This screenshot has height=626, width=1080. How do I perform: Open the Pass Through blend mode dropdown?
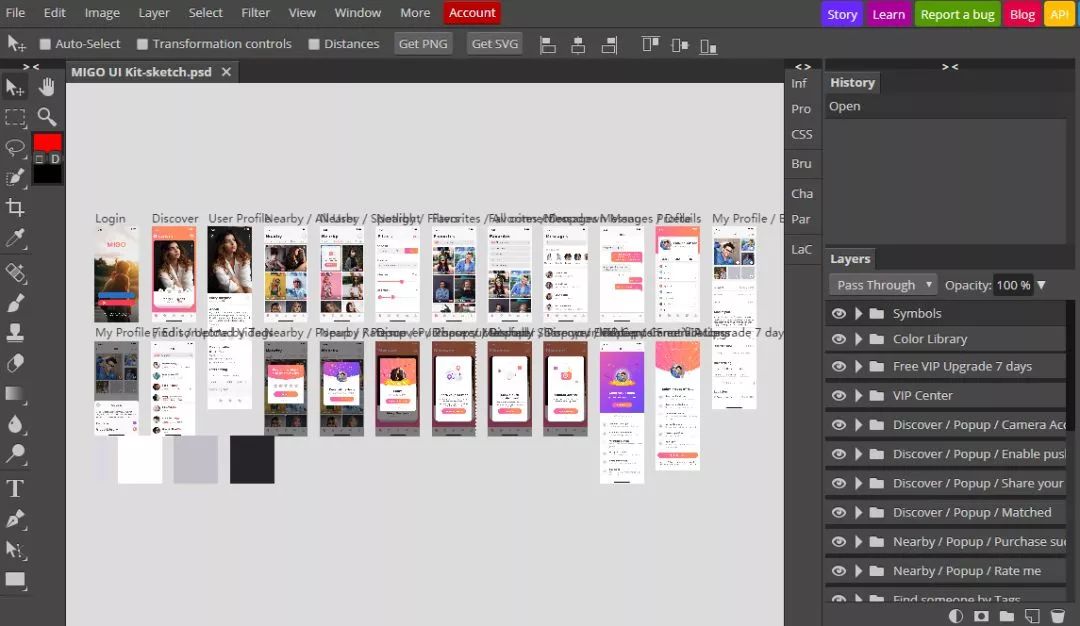(883, 285)
